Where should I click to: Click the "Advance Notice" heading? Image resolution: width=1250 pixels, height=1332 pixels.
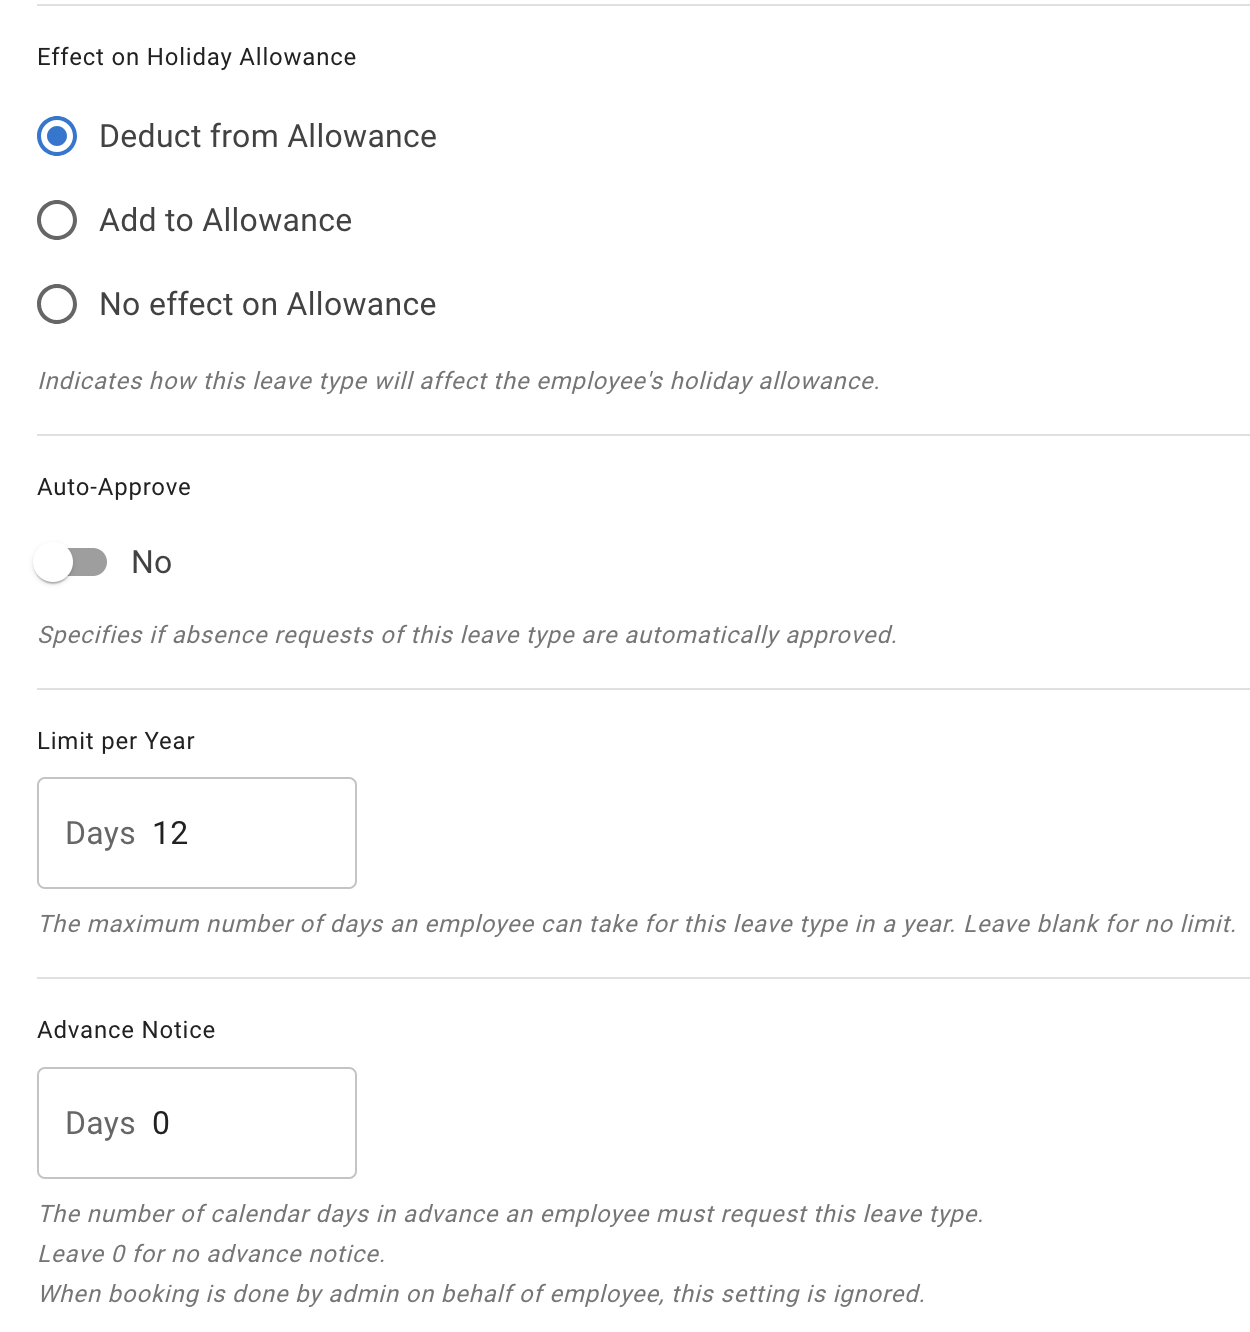(x=126, y=1030)
